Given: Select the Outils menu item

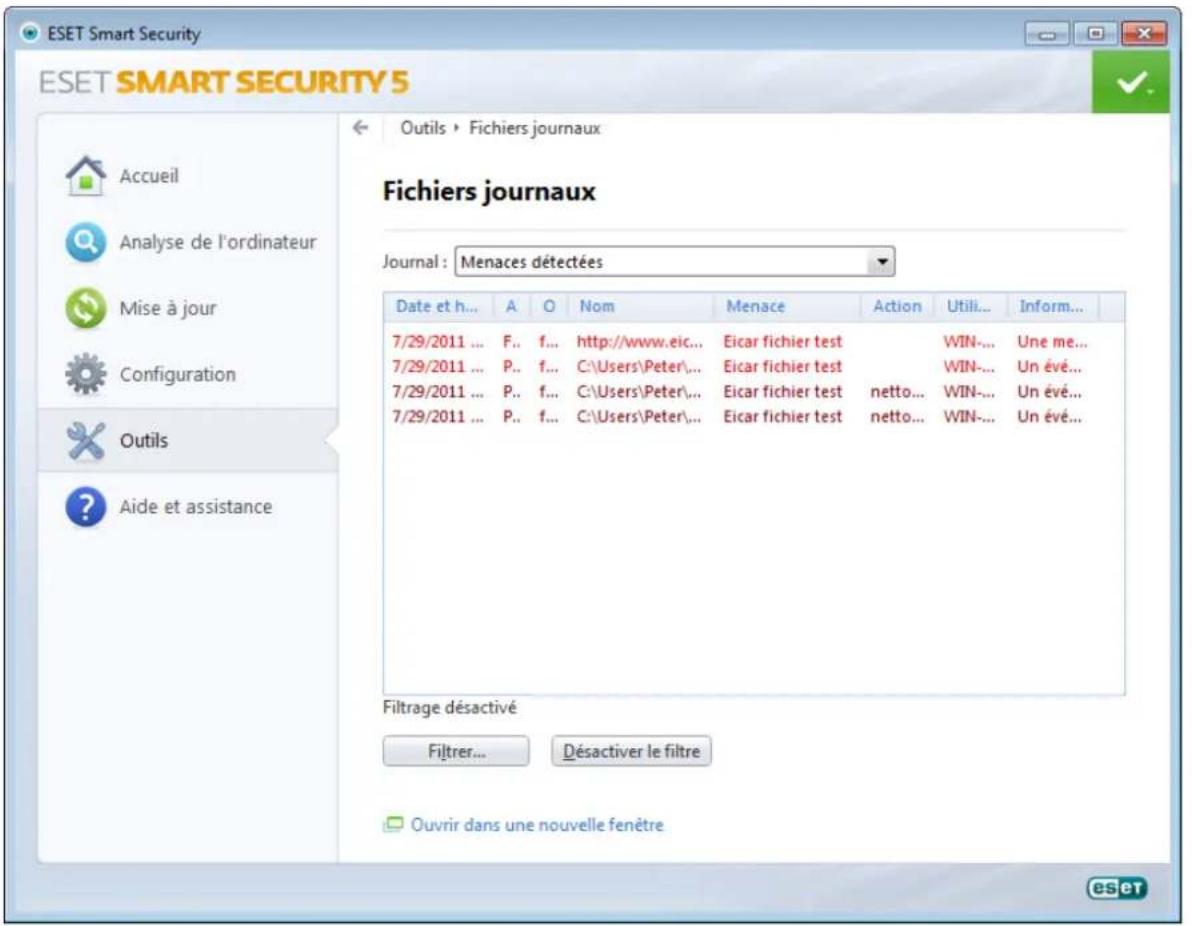Looking at the screenshot, I should coord(188,441).
